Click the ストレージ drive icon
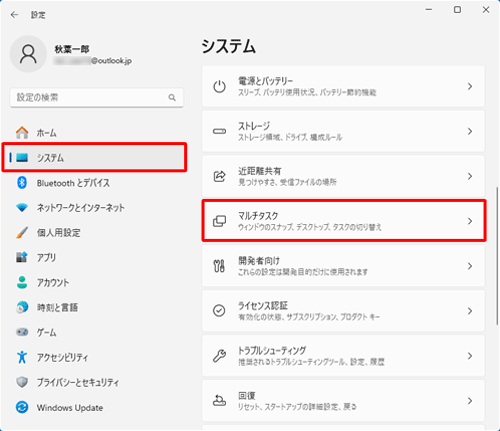The width and height of the screenshot is (500, 431). pyautogui.click(x=219, y=131)
